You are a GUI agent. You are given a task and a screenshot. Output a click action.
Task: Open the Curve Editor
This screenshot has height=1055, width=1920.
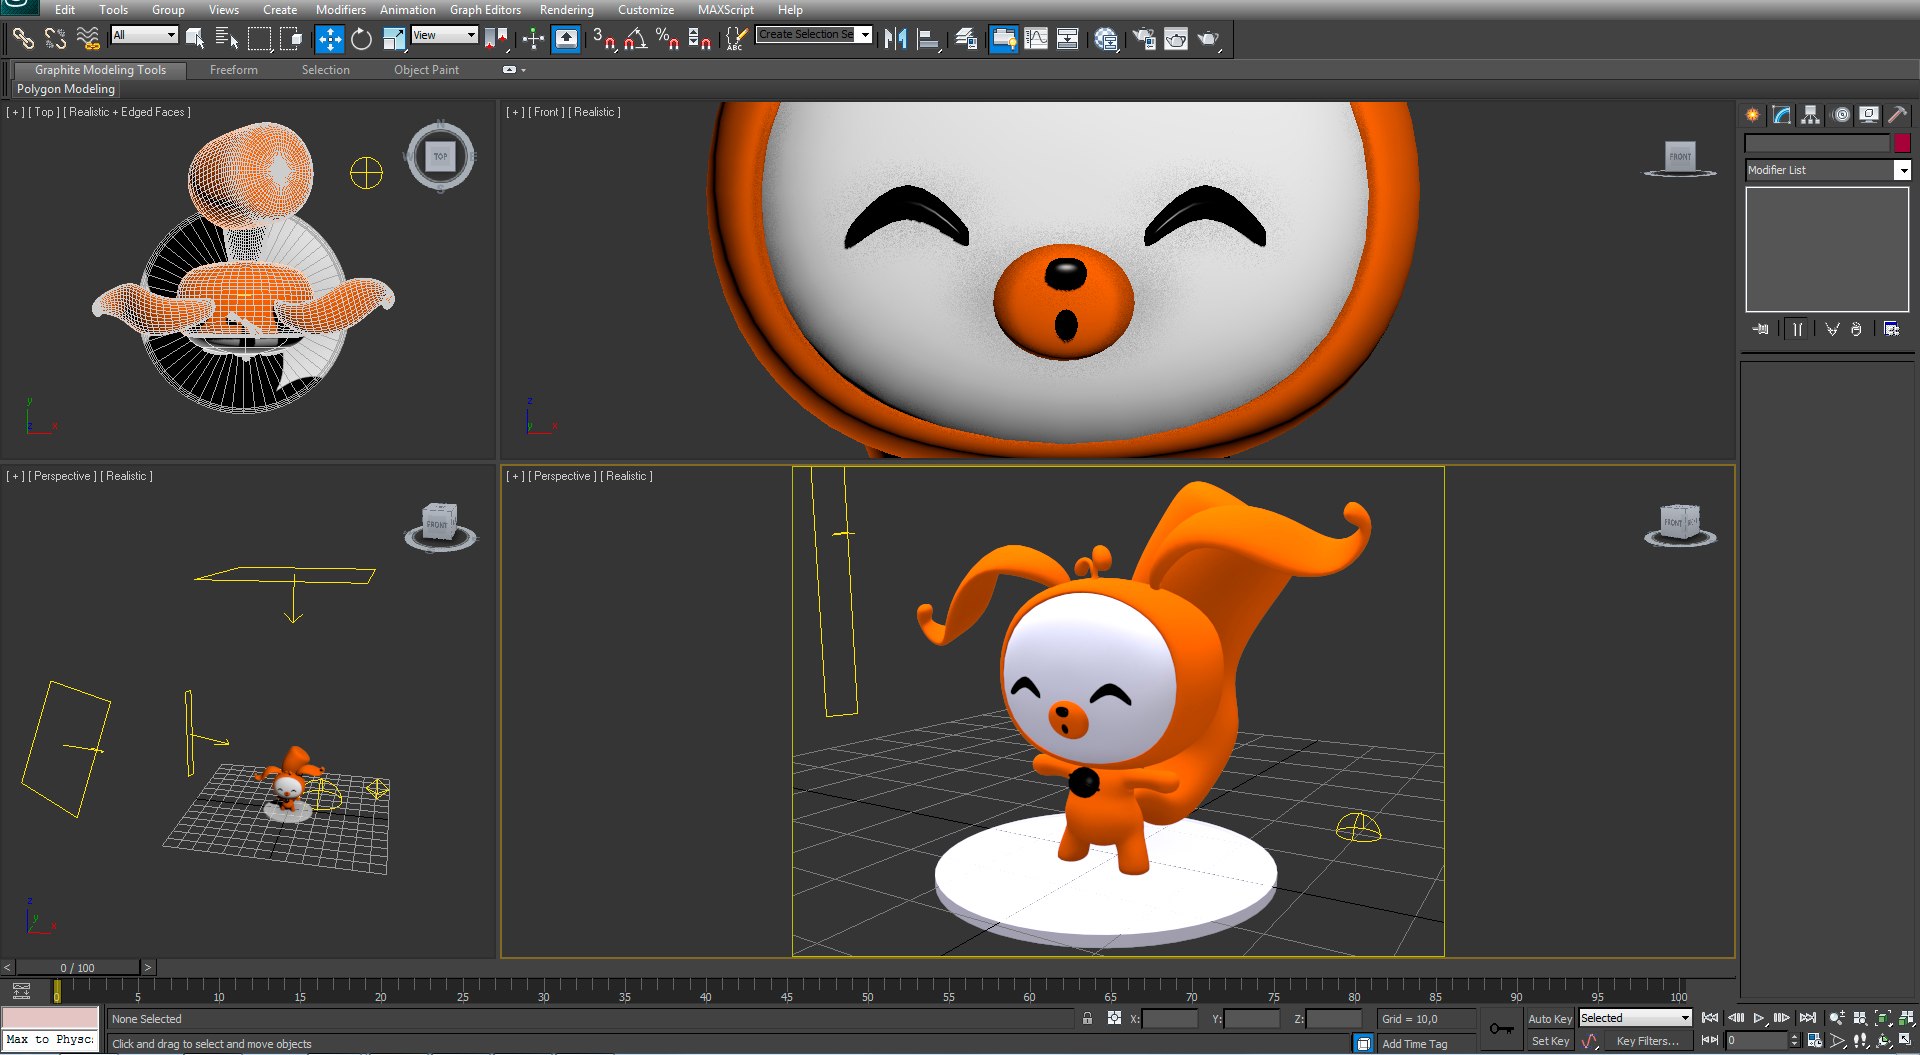coord(1036,39)
